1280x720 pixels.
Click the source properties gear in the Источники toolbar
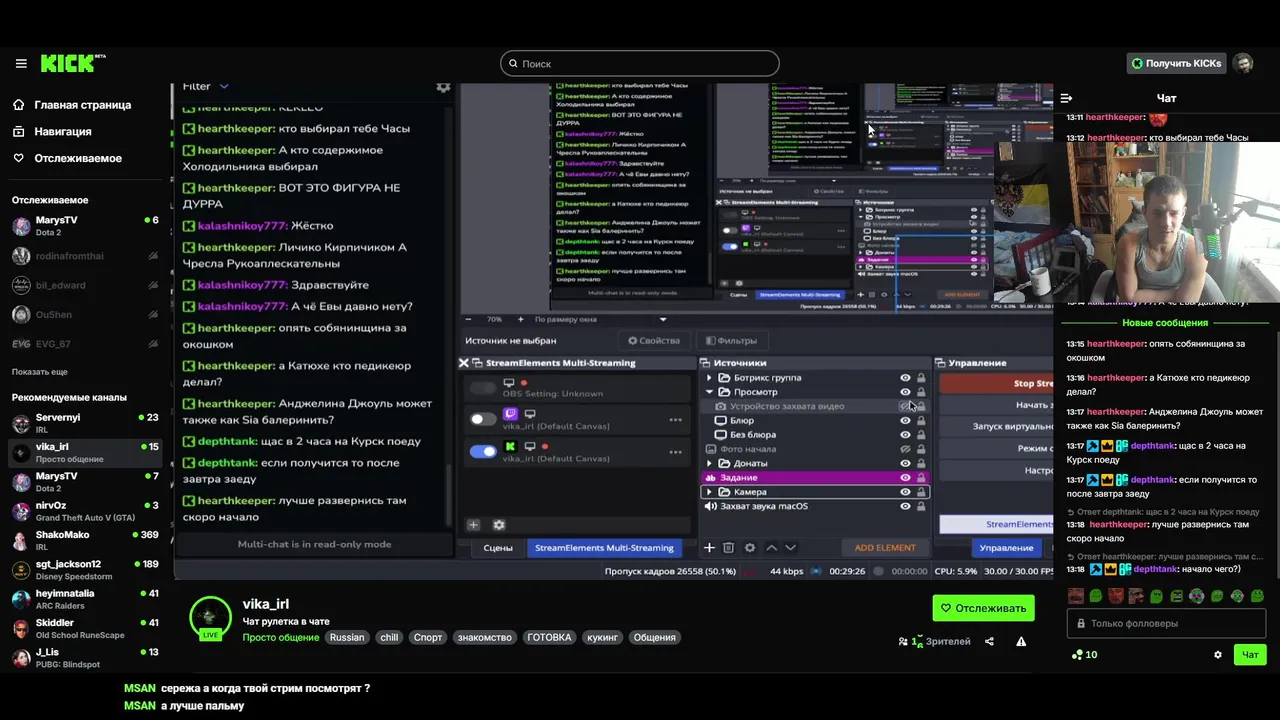tap(749, 548)
